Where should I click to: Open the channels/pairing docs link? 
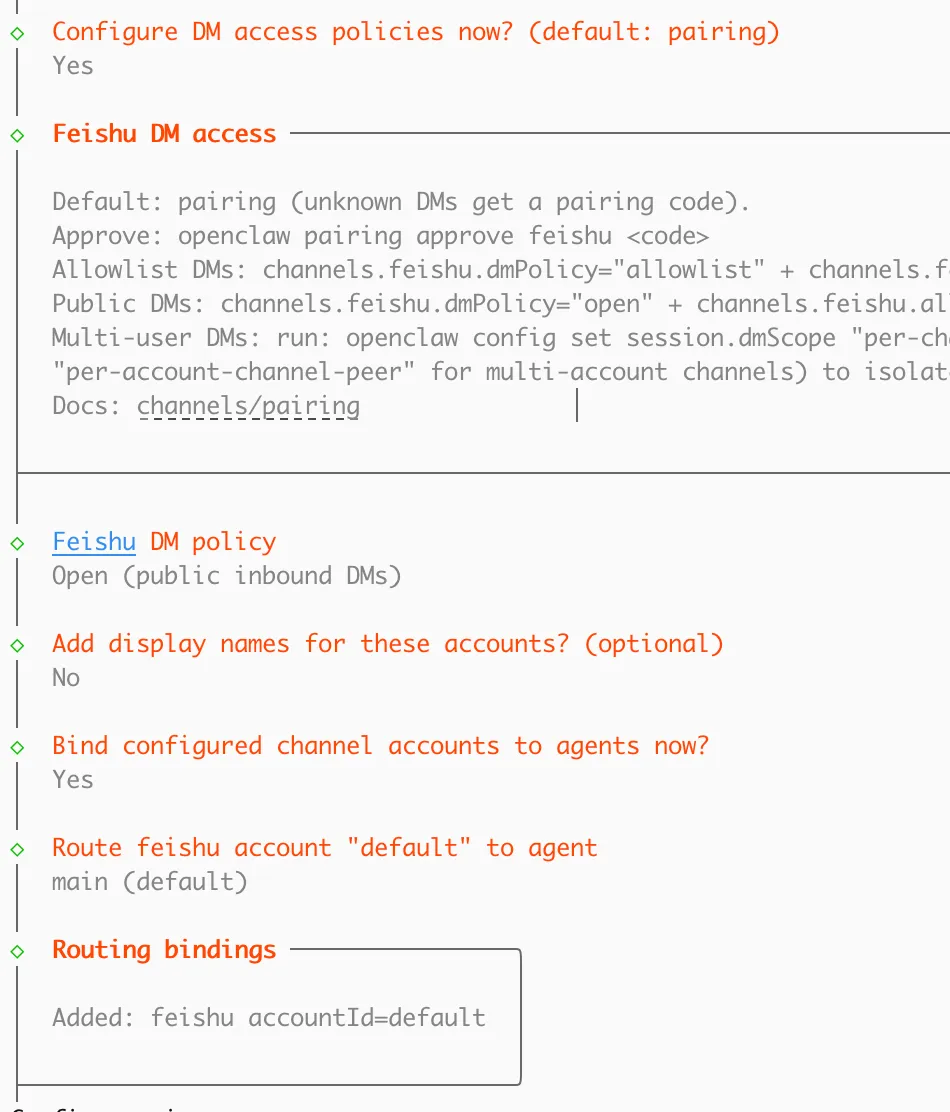click(x=248, y=406)
